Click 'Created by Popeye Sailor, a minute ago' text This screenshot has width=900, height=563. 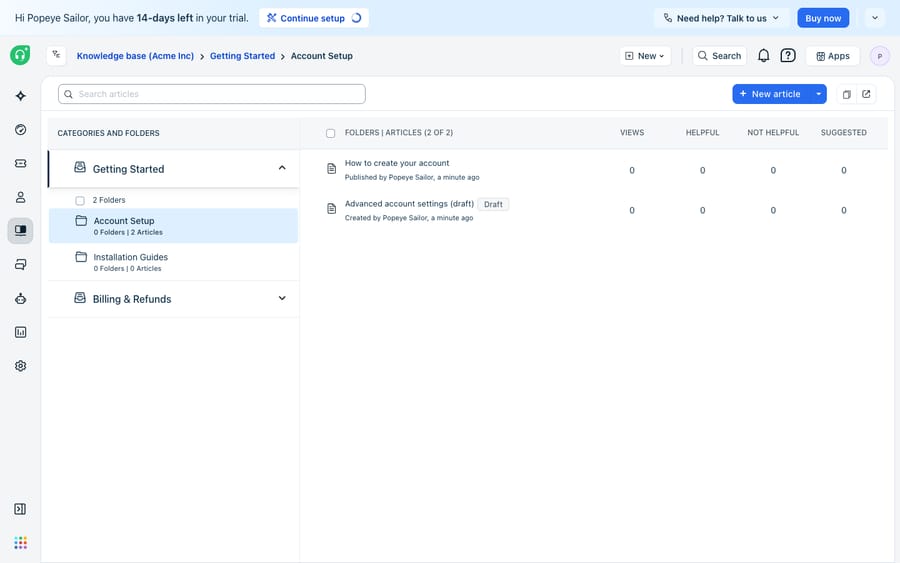tap(409, 218)
